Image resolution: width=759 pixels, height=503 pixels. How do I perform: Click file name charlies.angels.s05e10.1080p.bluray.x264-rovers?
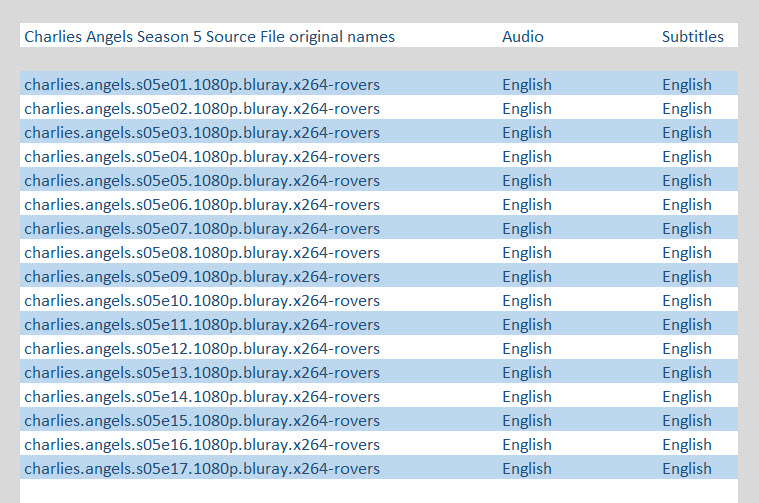[202, 301]
